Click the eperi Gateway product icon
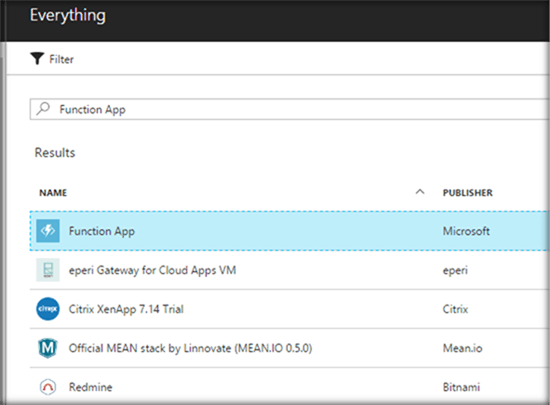Viewport: 550px width, 405px height. click(48, 270)
